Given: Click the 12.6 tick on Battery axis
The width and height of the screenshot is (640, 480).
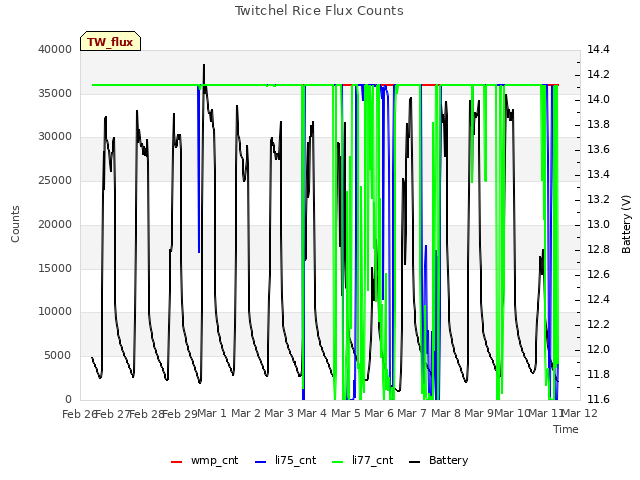Looking at the screenshot, I should [x=598, y=275].
